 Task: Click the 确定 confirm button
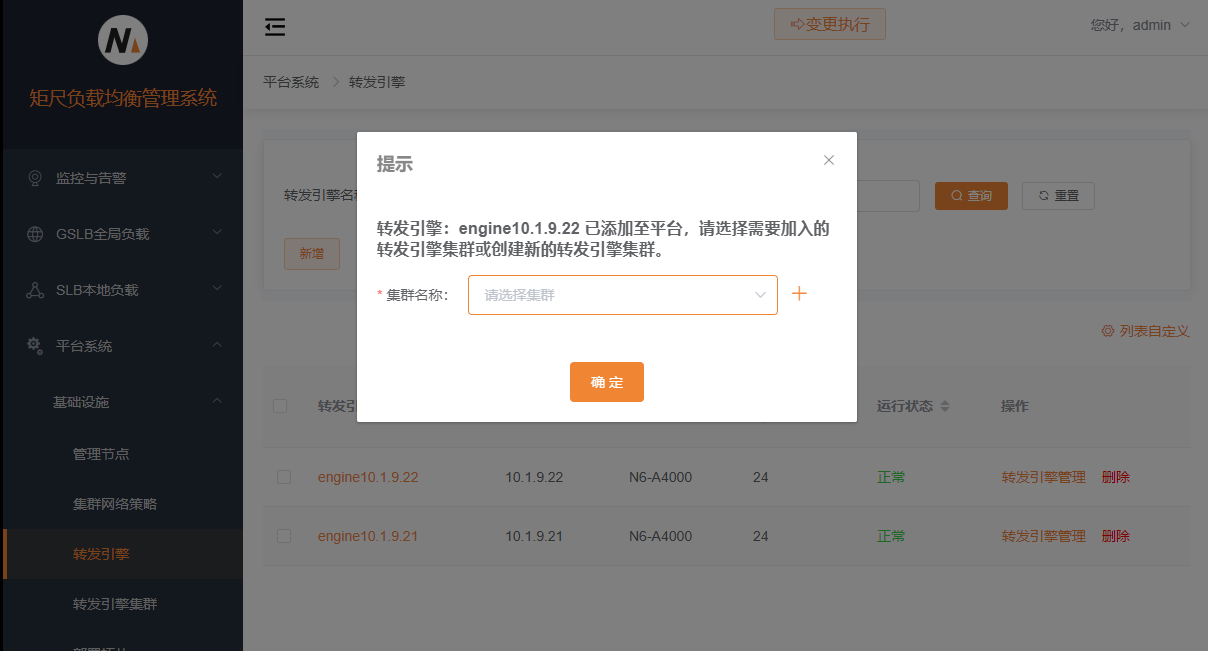tap(606, 381)
